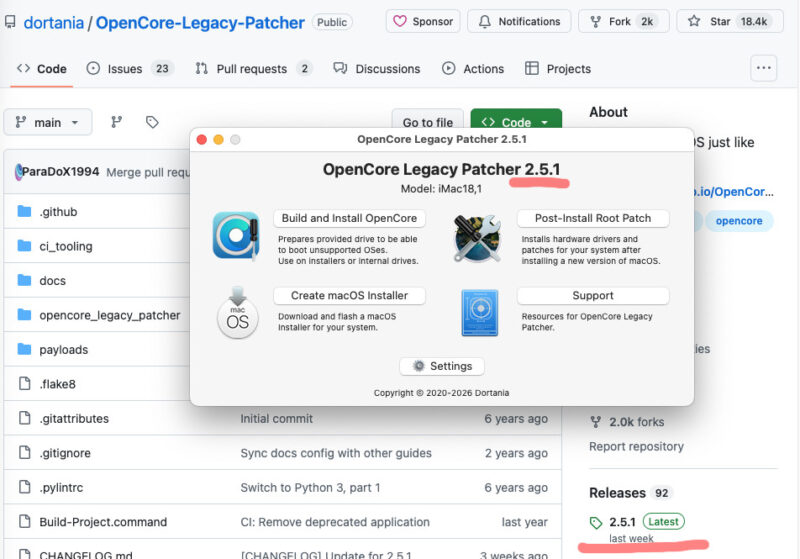800x559 pixels.
Task: Open the 'Initial commit' commit message link
Action: click(276, 419)
